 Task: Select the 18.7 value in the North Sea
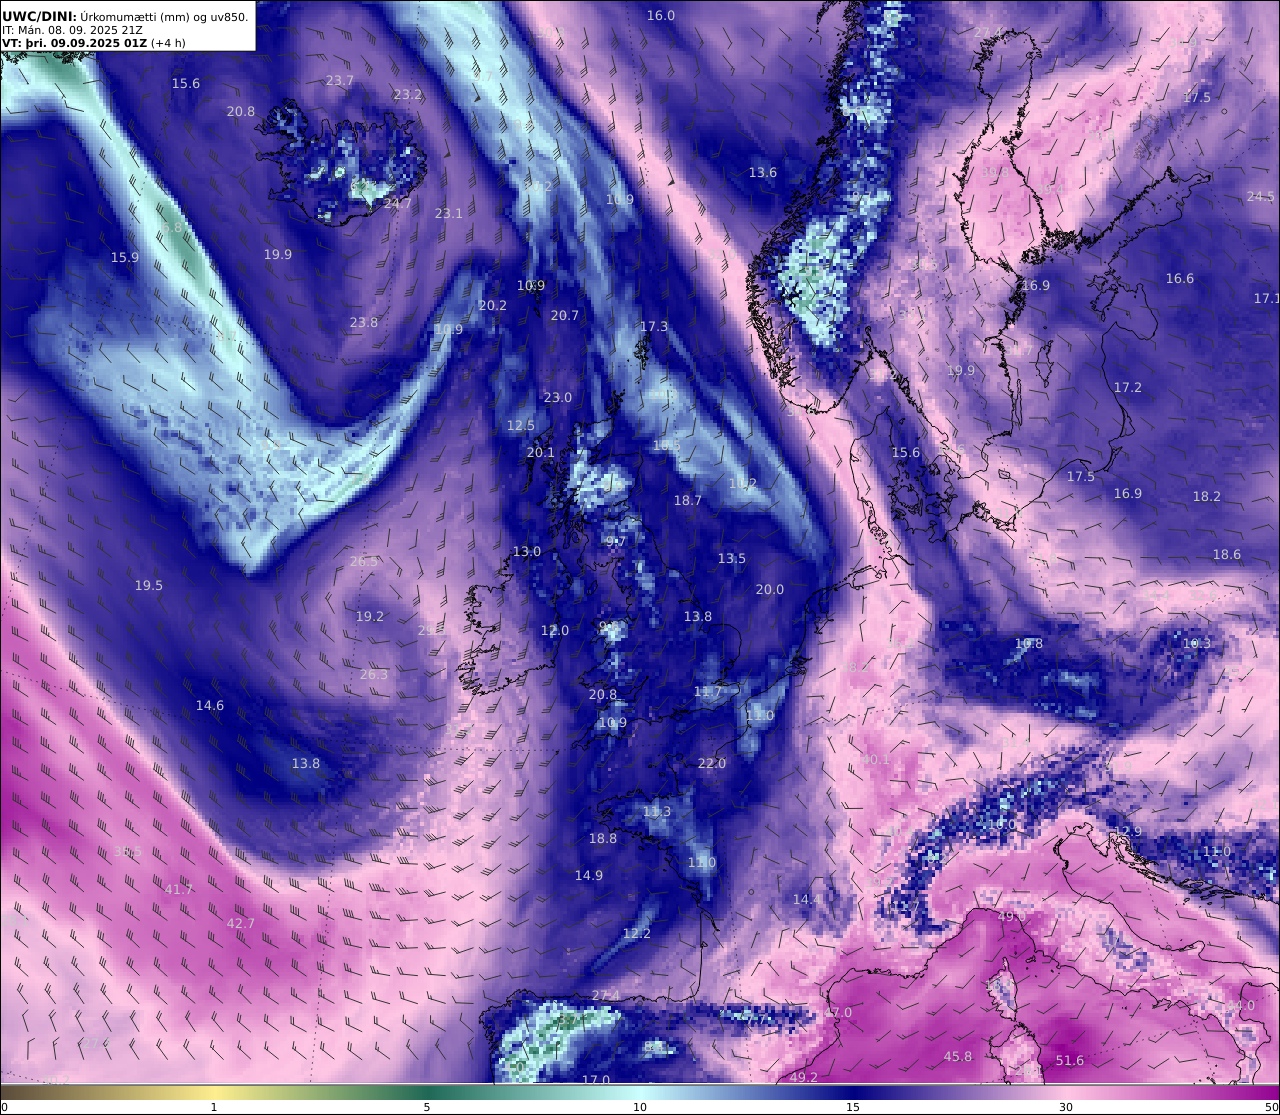click(x=688, y=500)
